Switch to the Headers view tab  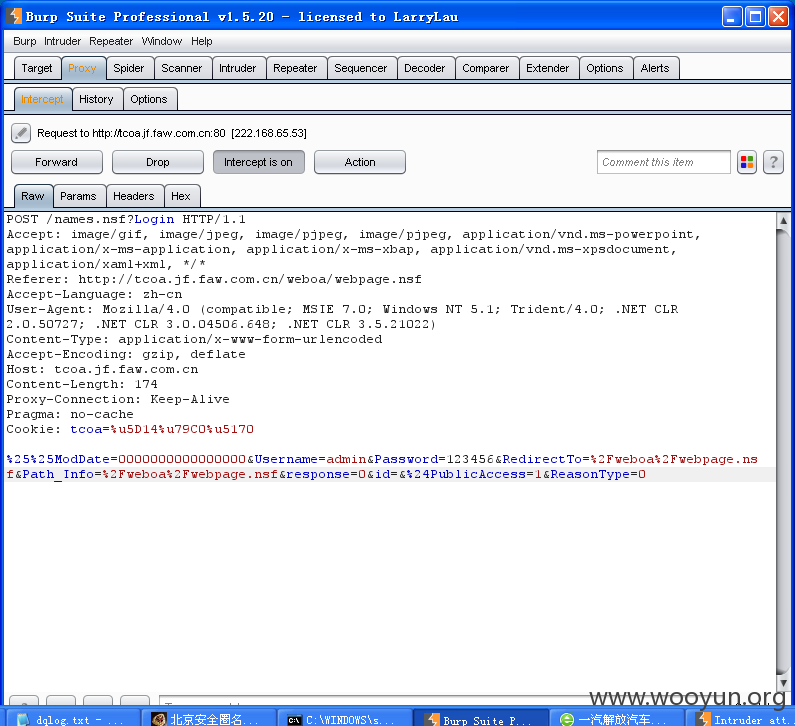134,196
